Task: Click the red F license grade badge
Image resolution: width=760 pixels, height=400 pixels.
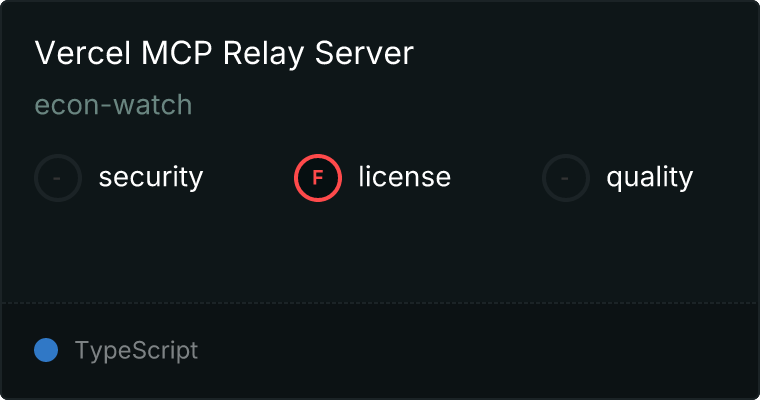Action: (318, 178)
